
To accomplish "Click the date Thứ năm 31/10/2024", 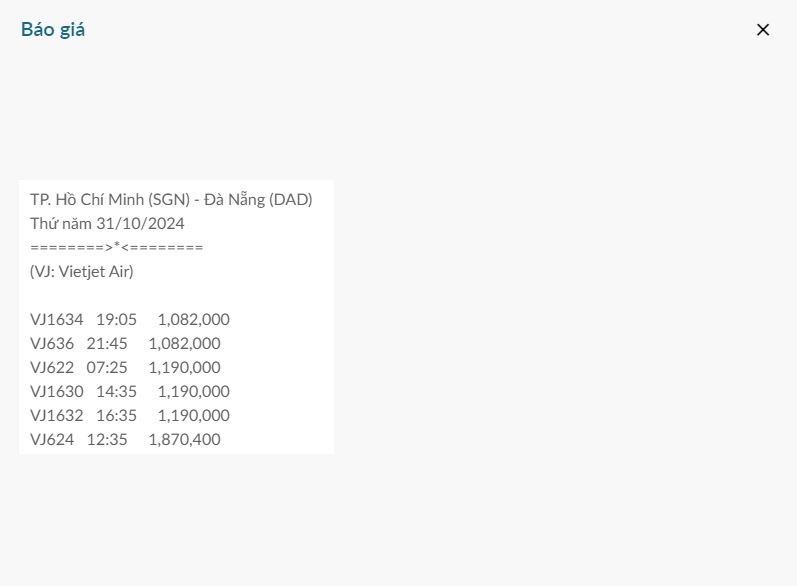I will coord(107,223).
